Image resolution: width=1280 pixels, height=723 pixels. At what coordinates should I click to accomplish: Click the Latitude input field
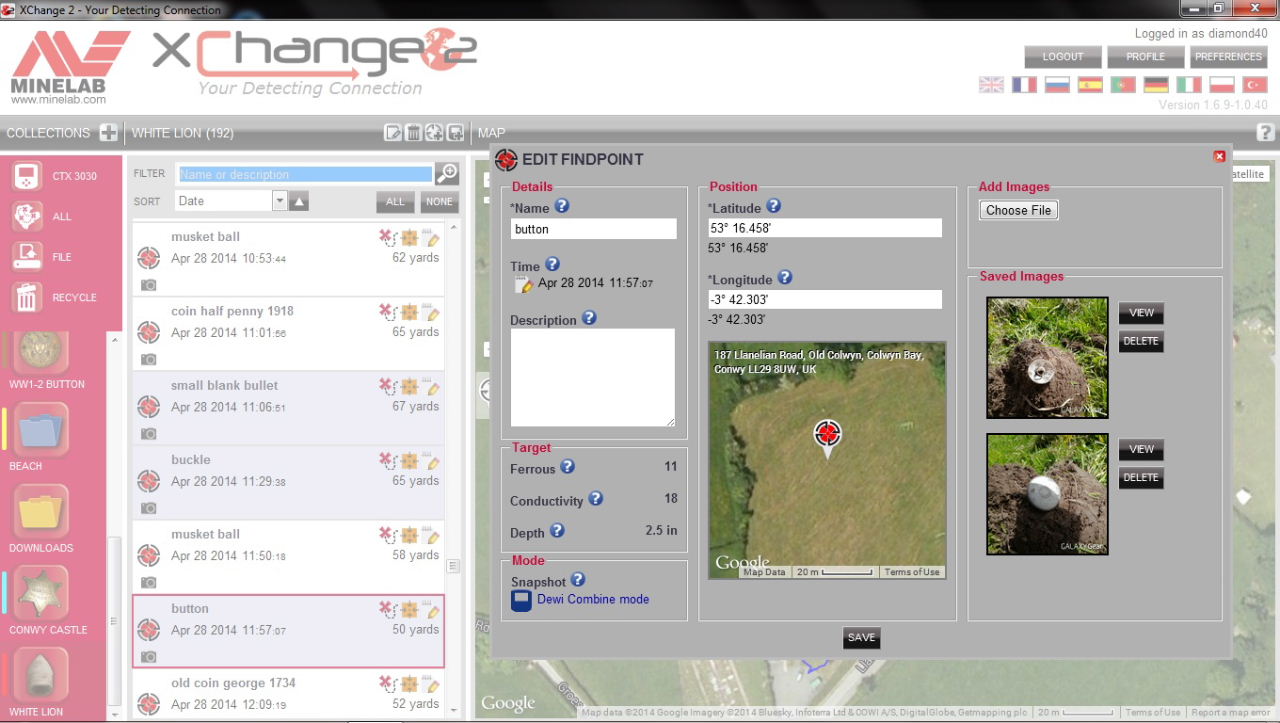pos(825,228)
